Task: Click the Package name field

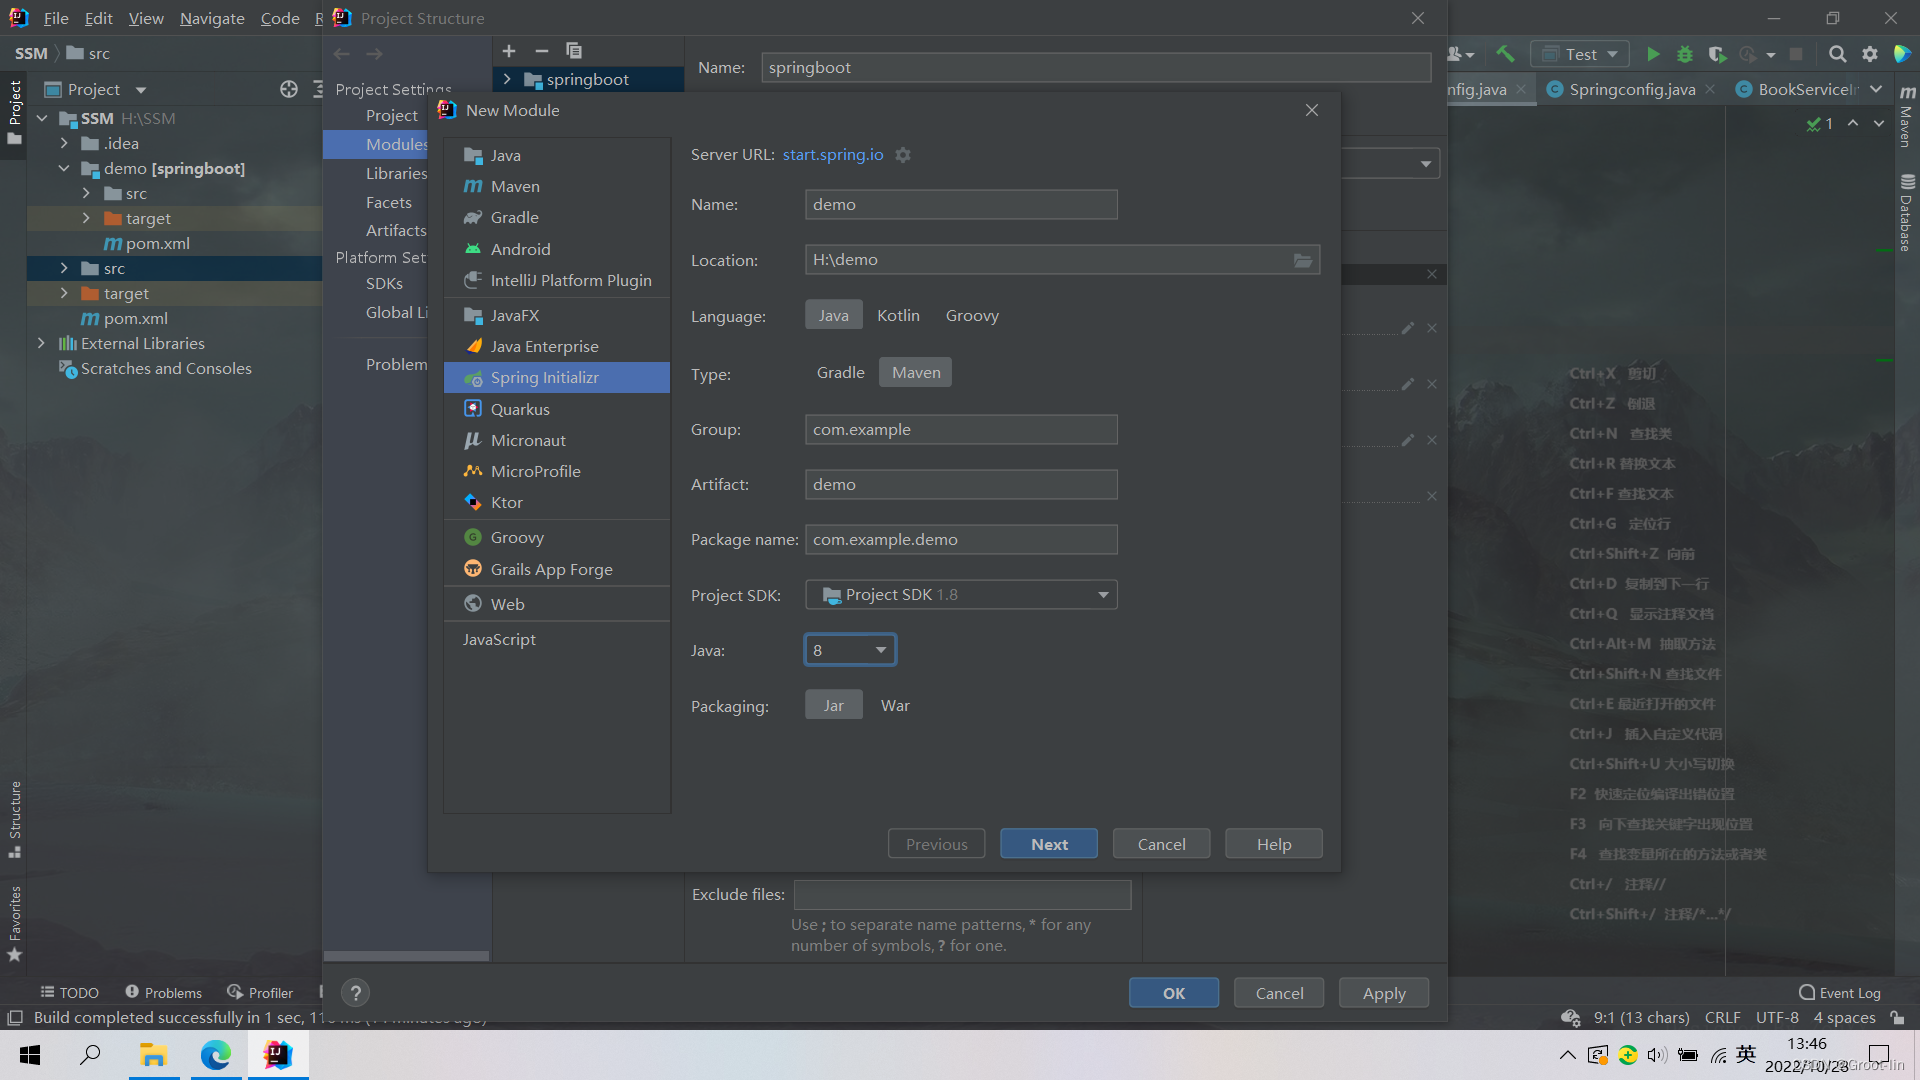Action: pyautogui.click(x=961, y=540)
